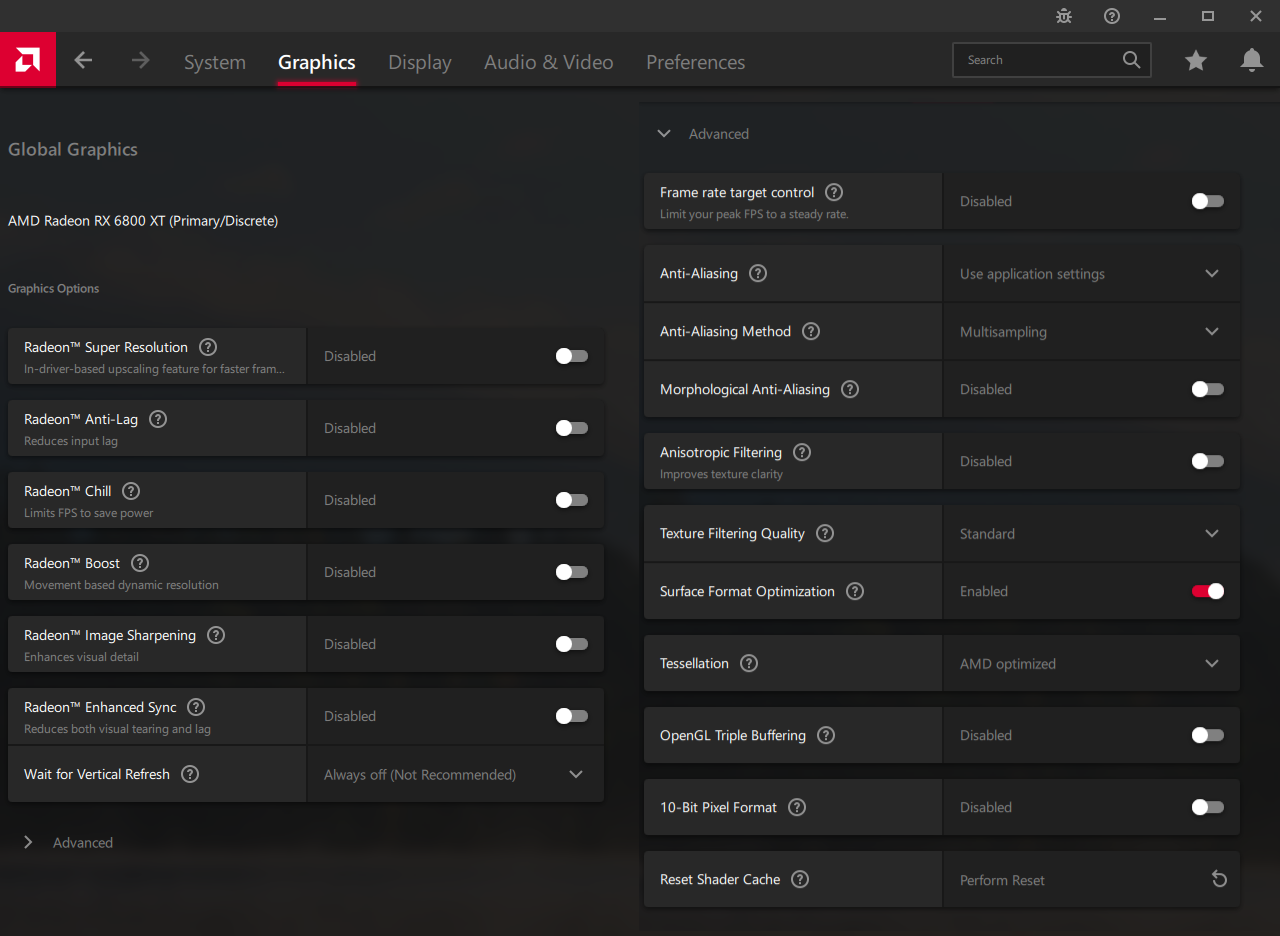1280x936 pixels.
Task: Click the shader cache reset arrow icon
Action: point(1219,879)
